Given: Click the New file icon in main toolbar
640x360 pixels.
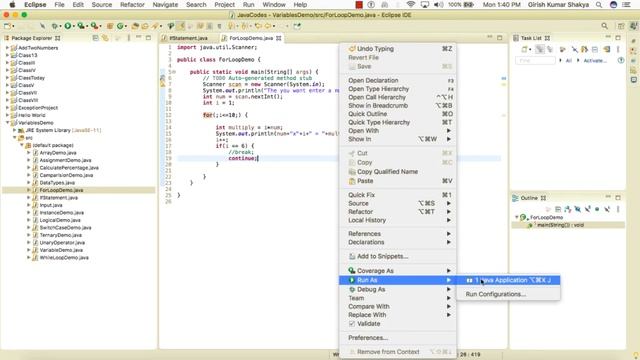Looking at the screenshot, I should (7, 26).
